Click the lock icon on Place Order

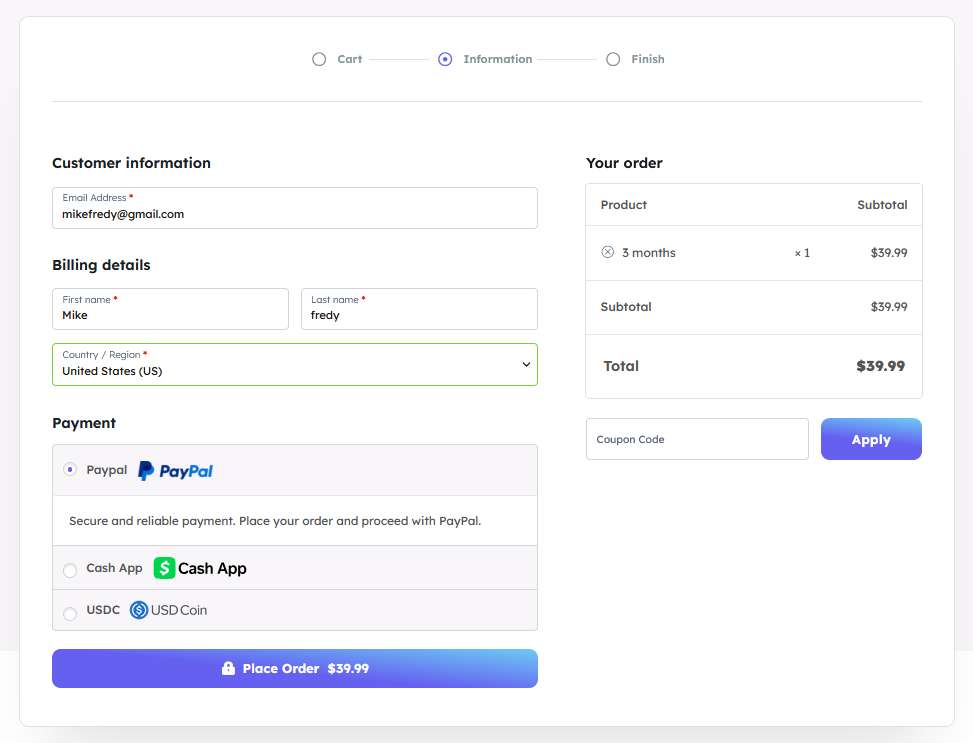(x=228, y=669)
